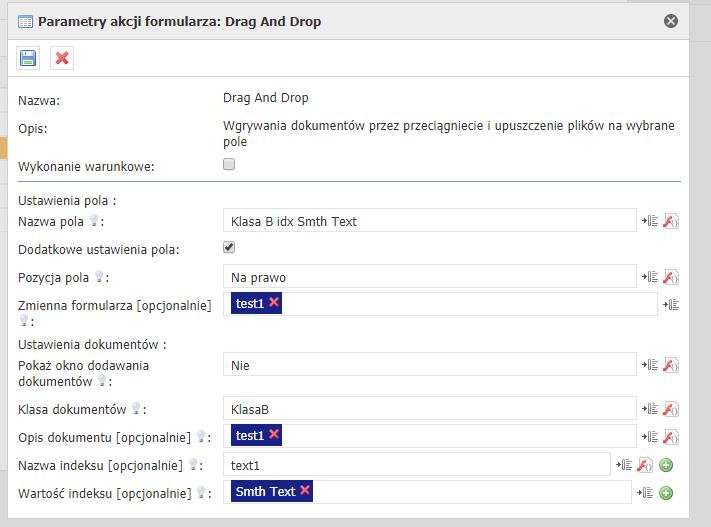
Task: Click hint bulb next to Klasa dokumentów
Action: pos(136,409)
